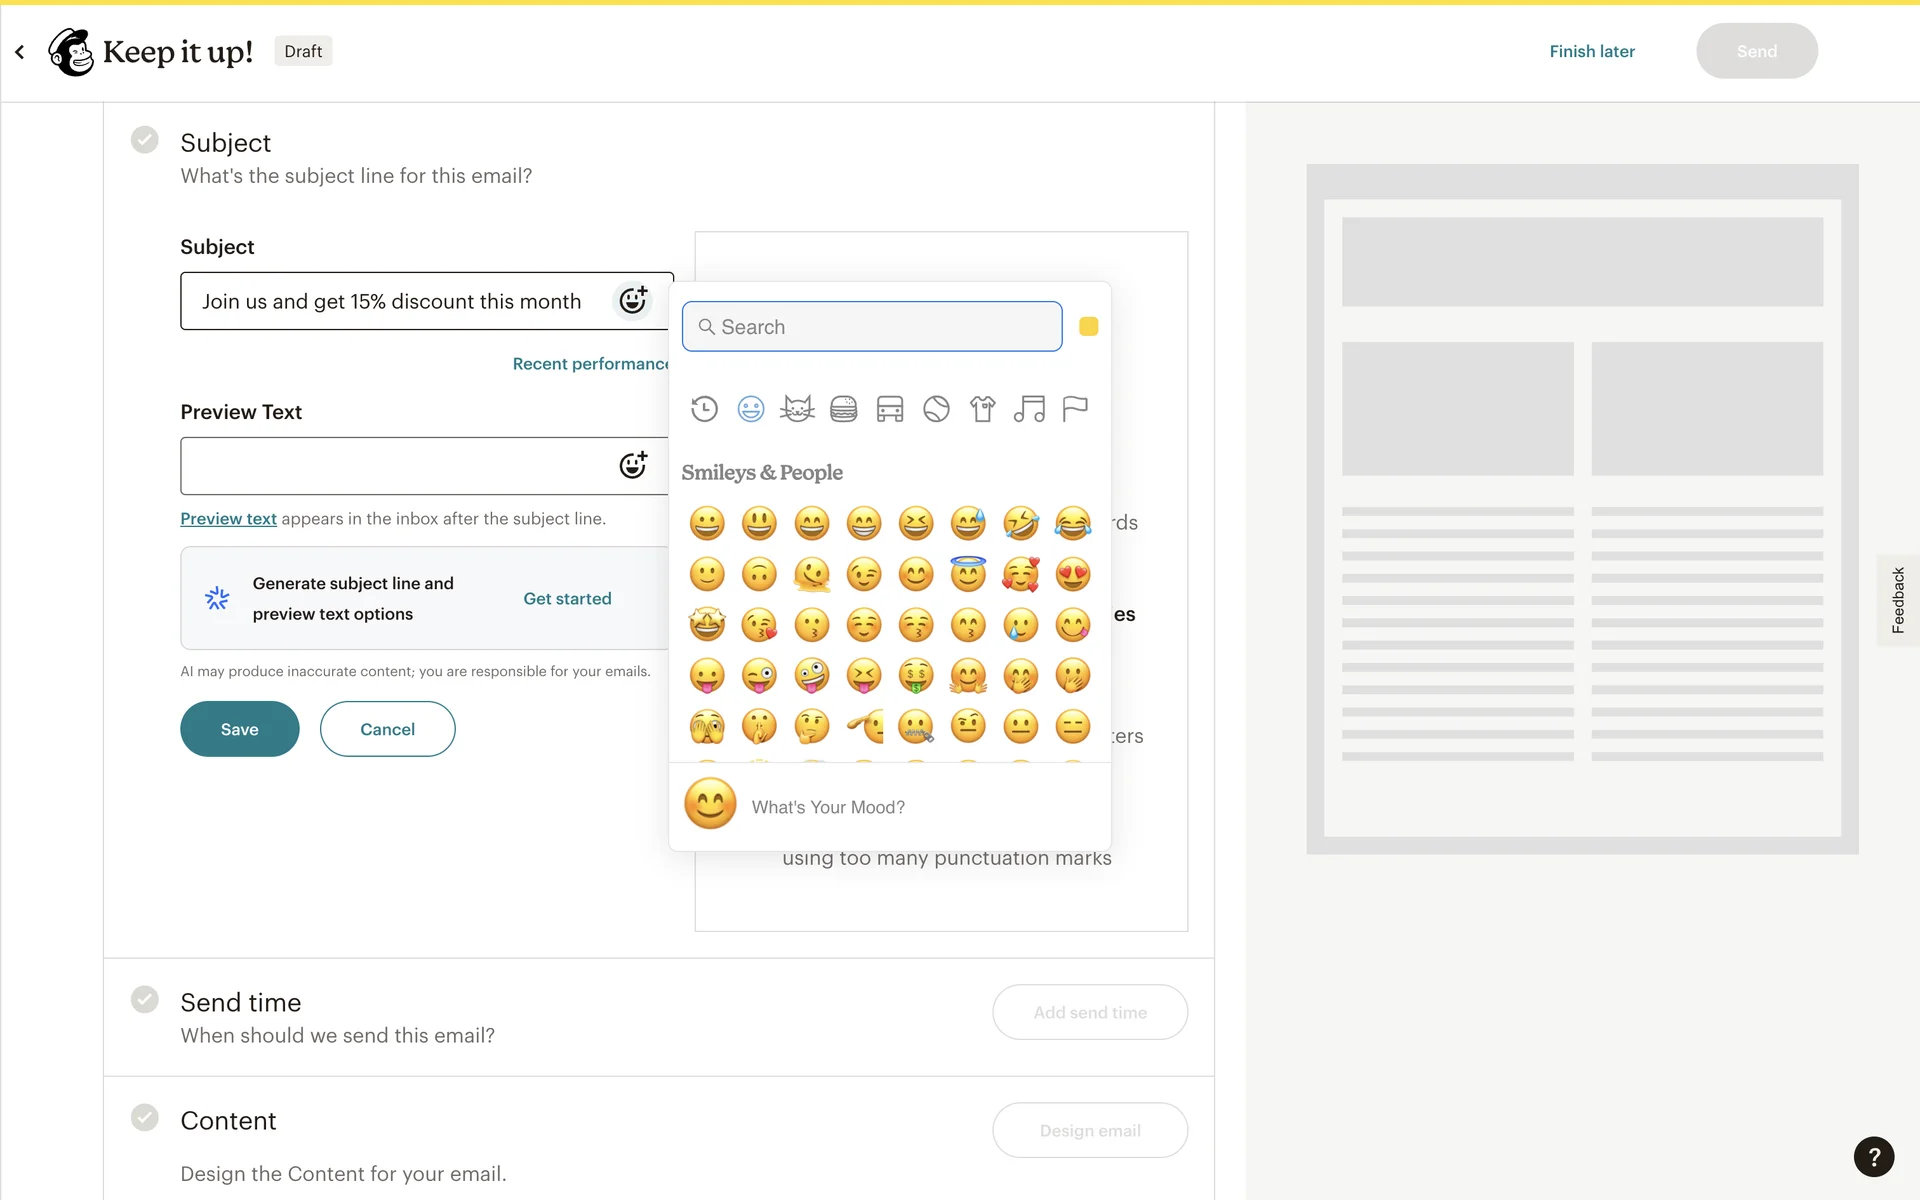Select the money-mouth face emoji

click(x=915, y=676)
